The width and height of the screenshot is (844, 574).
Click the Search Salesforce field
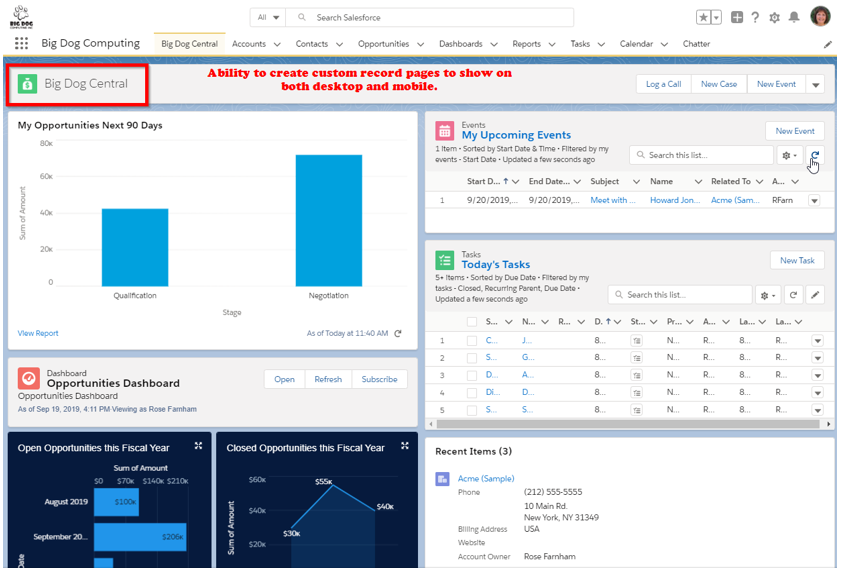coord(430,17)
